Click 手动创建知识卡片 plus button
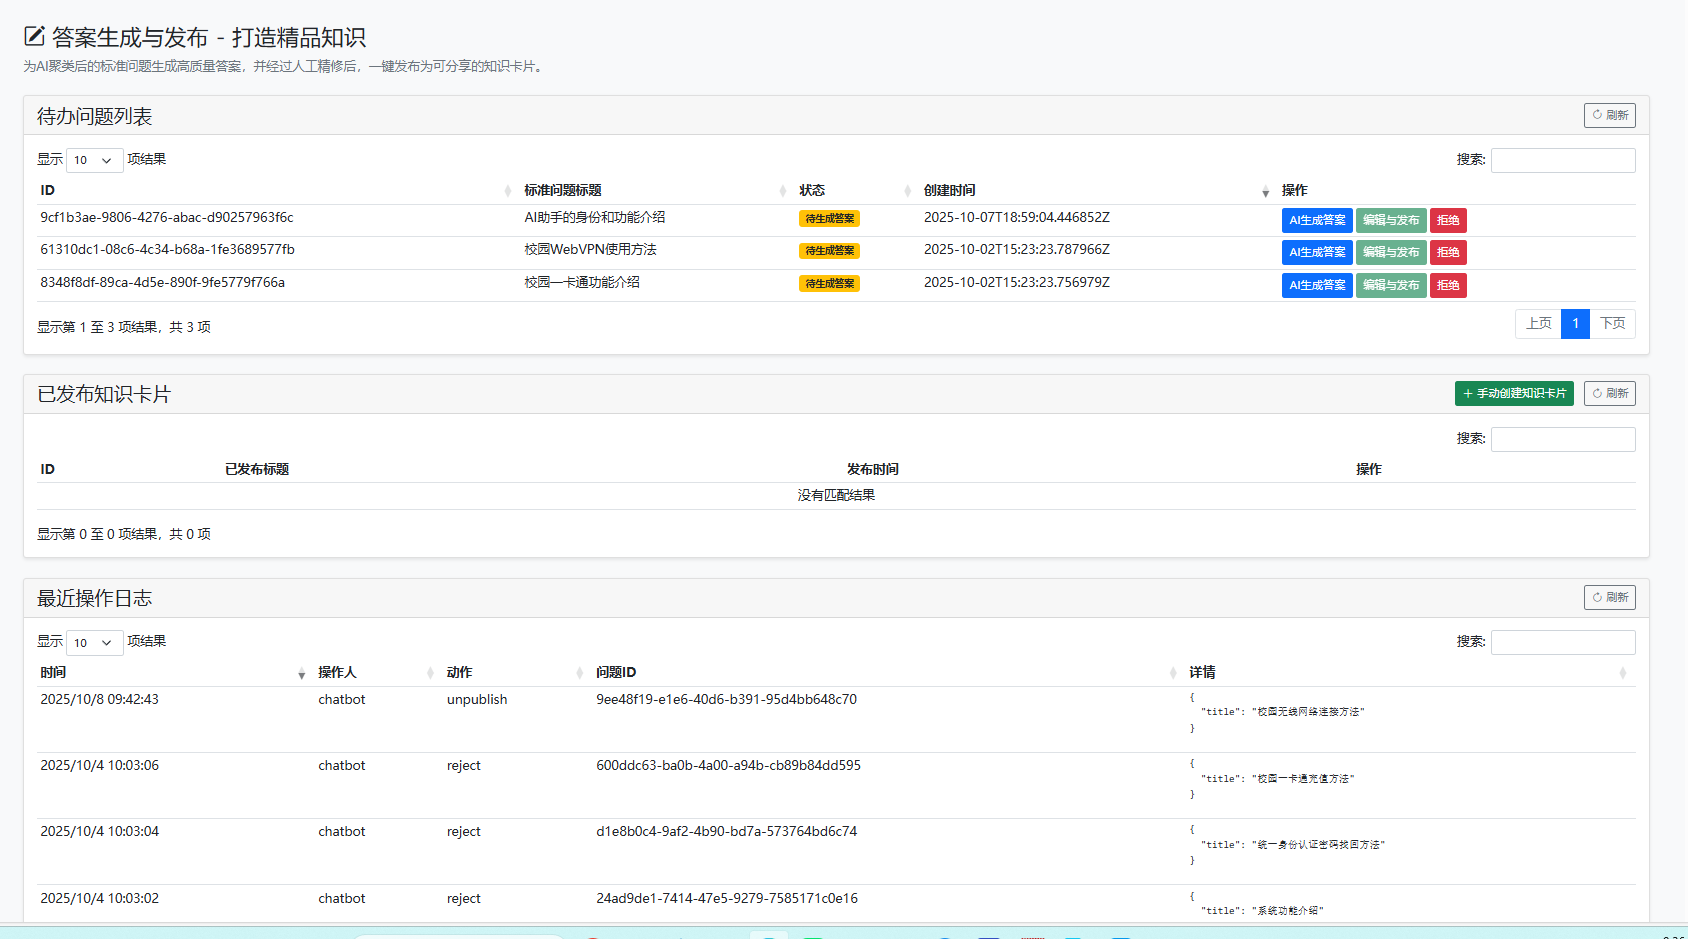Viewport: 1688px width, 939px height. tap(1513, 393)
